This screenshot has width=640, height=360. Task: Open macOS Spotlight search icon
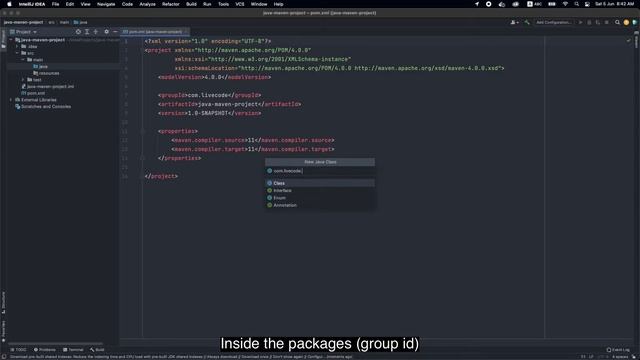[x=576, y=4]
